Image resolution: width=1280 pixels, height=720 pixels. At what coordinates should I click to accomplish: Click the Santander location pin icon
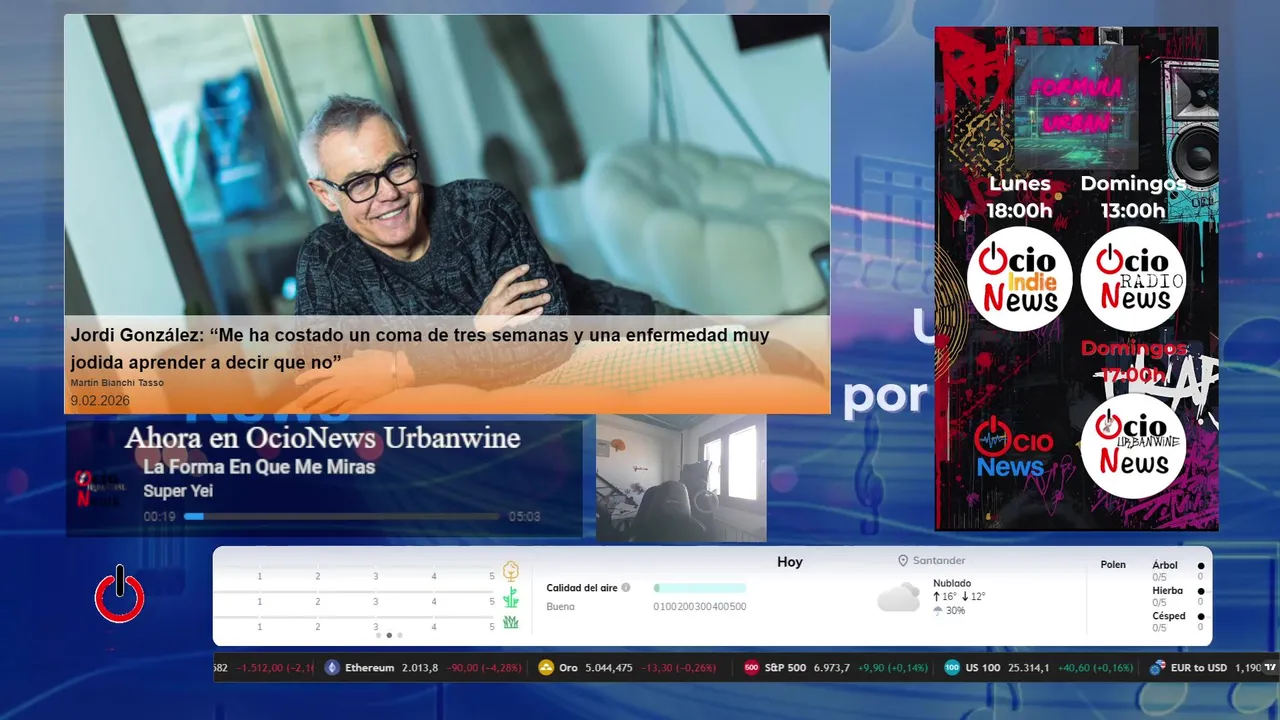tap(903, 561)
